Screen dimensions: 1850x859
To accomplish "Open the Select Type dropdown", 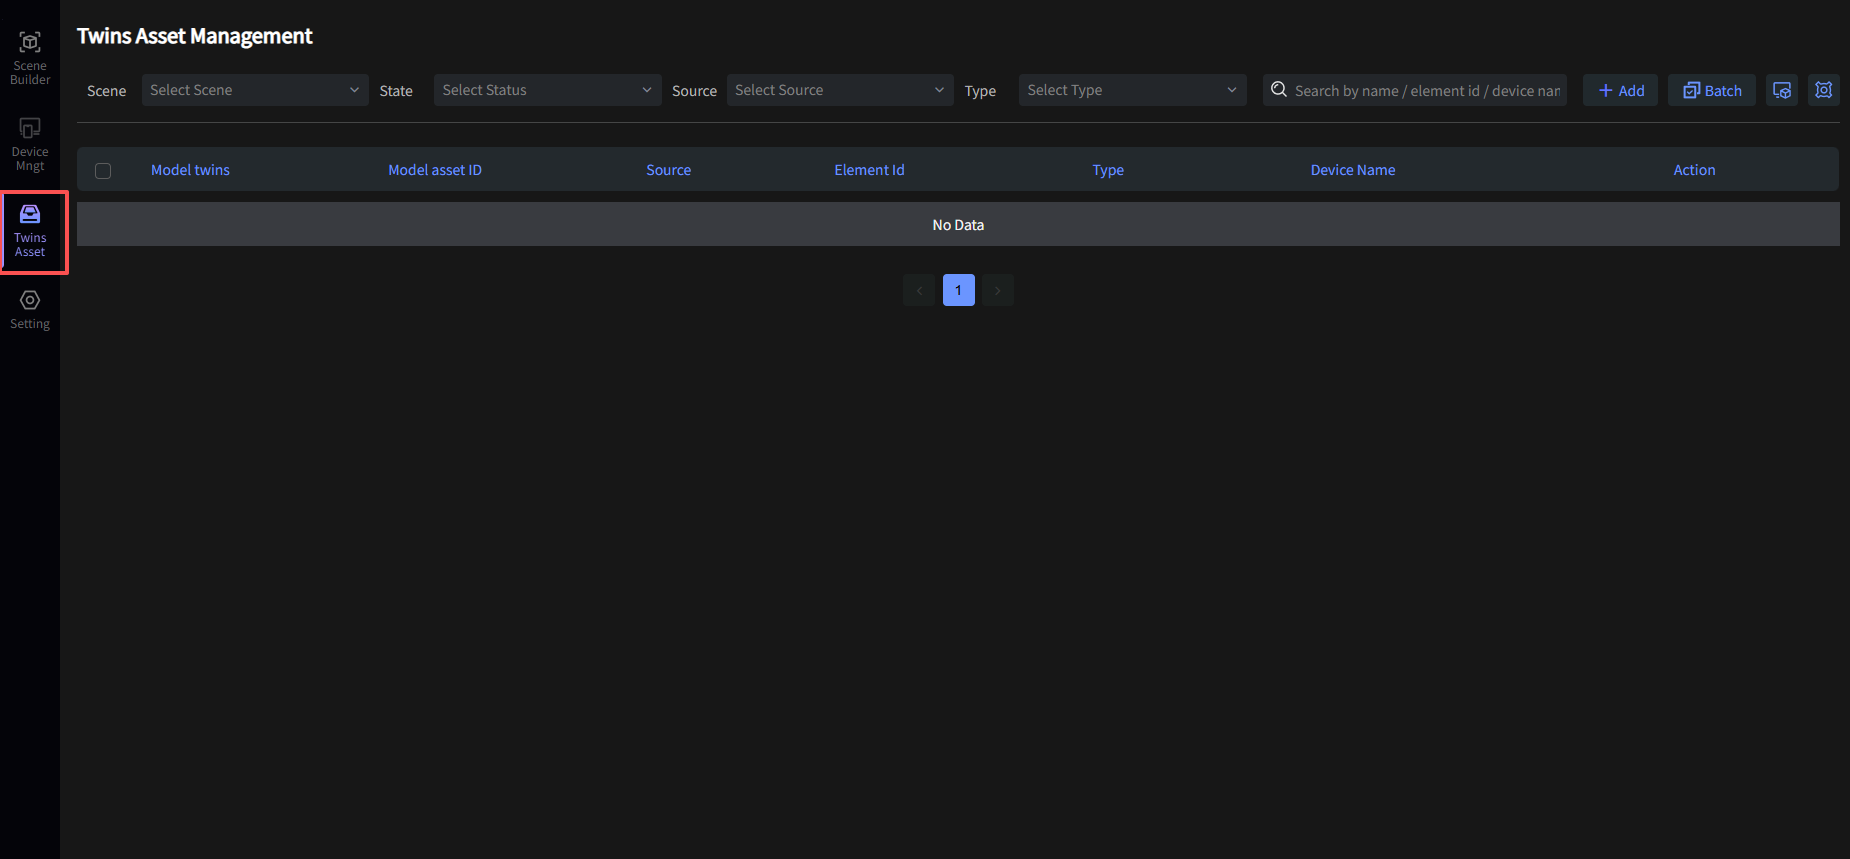I will click(1132, 90).
